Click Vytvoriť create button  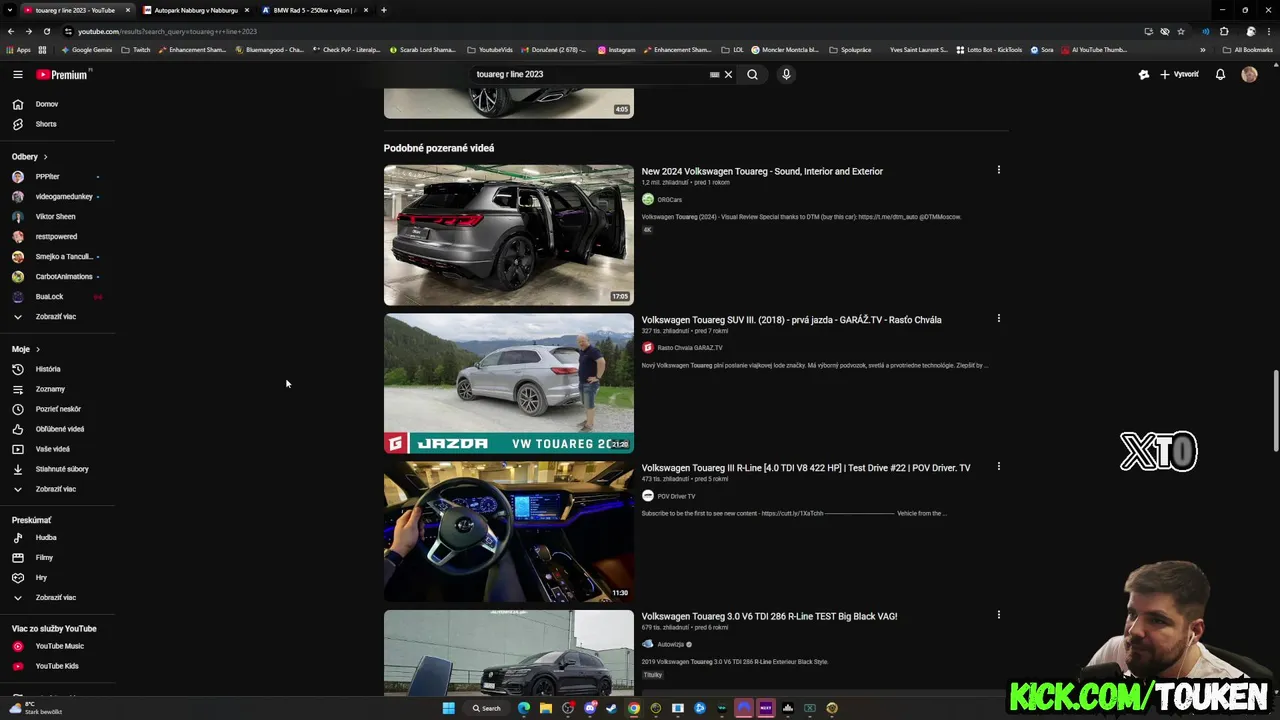[x=1180, y=74]
